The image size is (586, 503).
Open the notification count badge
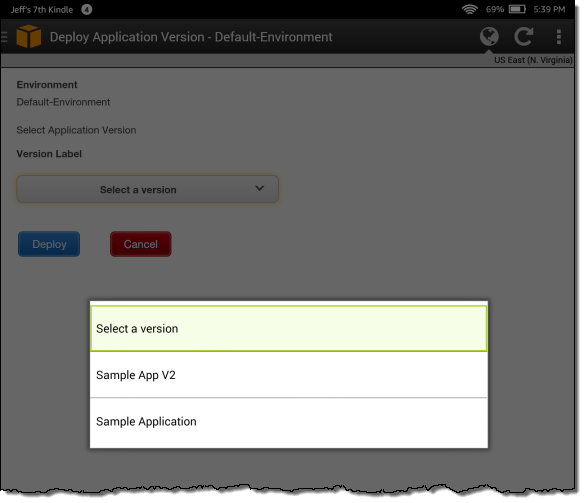[x=87, y=9]
